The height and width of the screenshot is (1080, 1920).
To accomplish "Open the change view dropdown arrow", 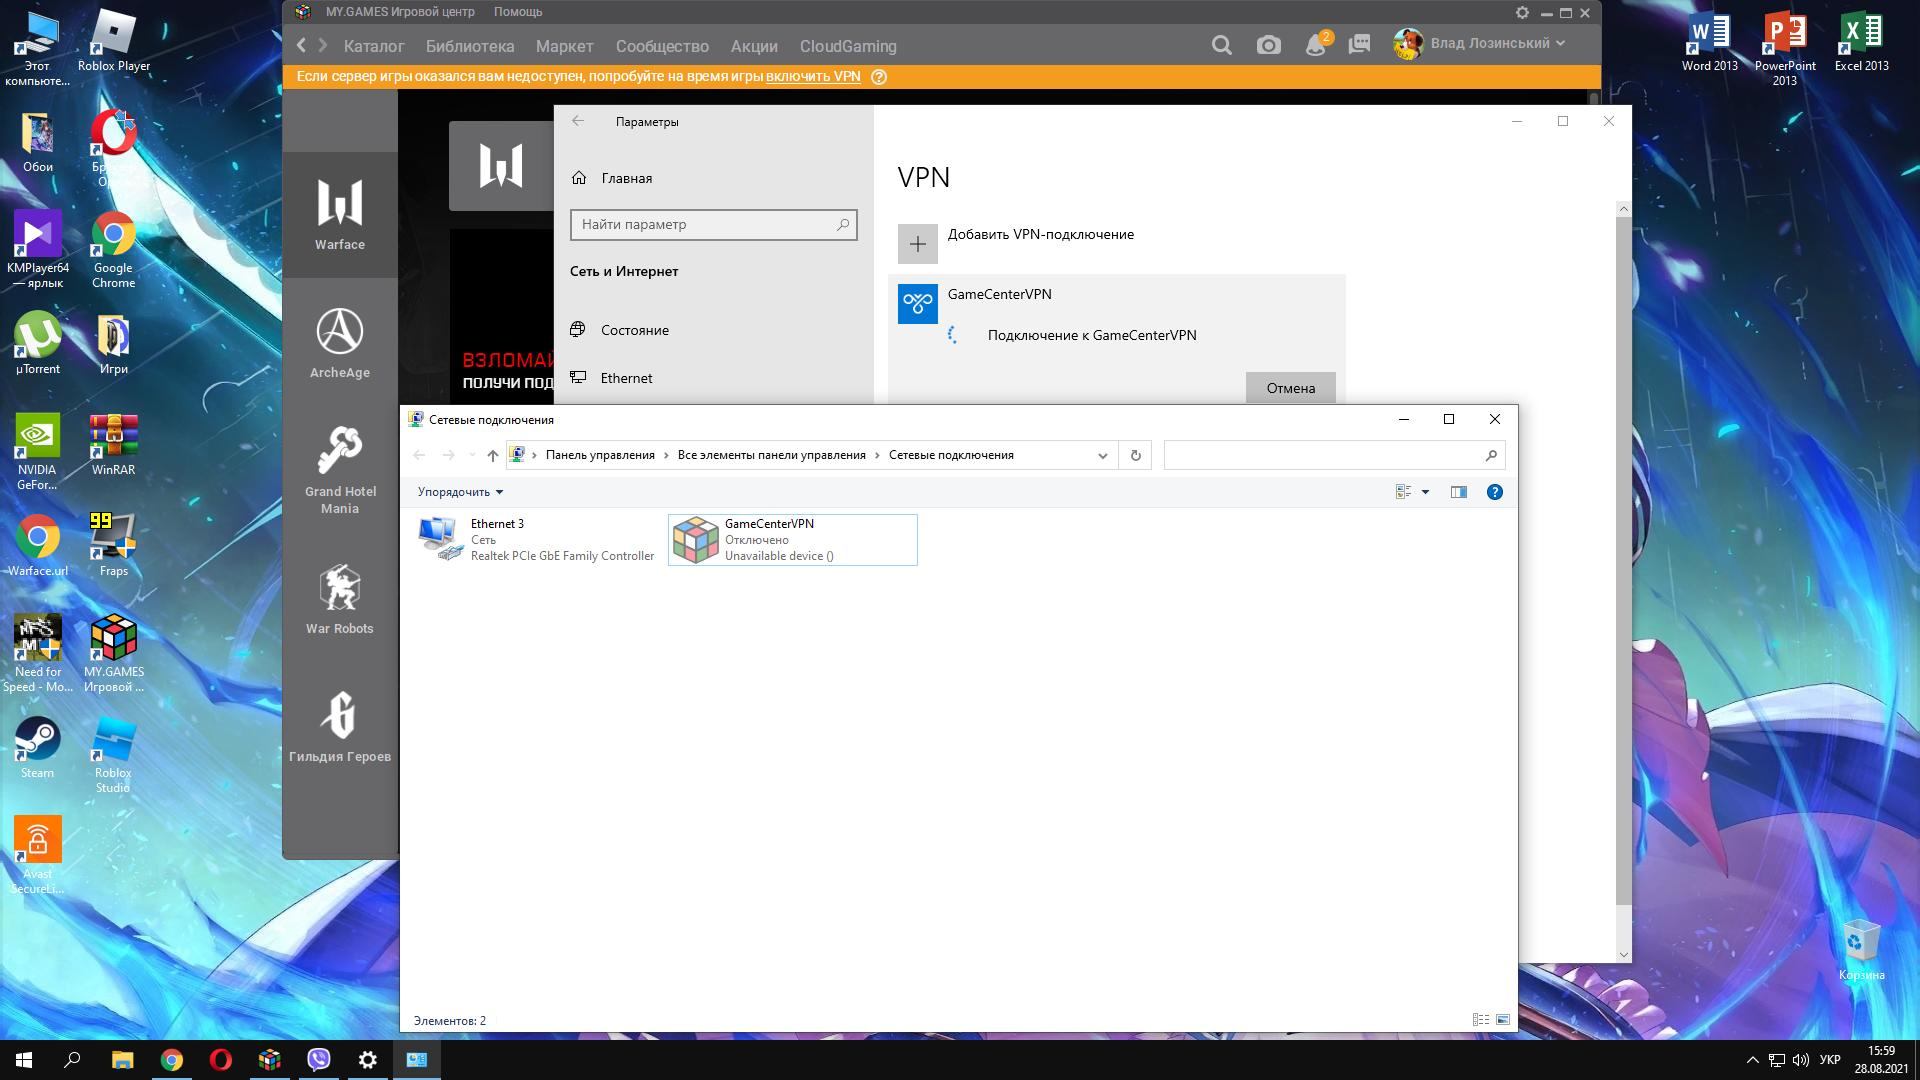I will tap(1425, 492).
